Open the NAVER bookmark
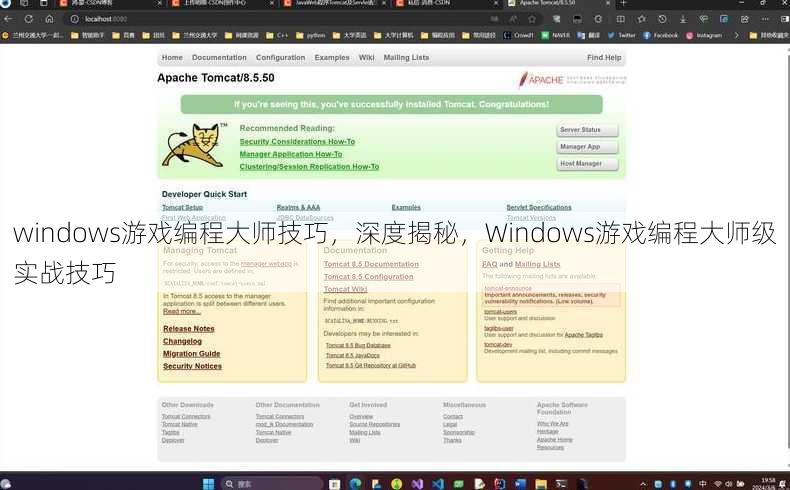The width and height of the screenshot is (790, 490). pos(556,35)
